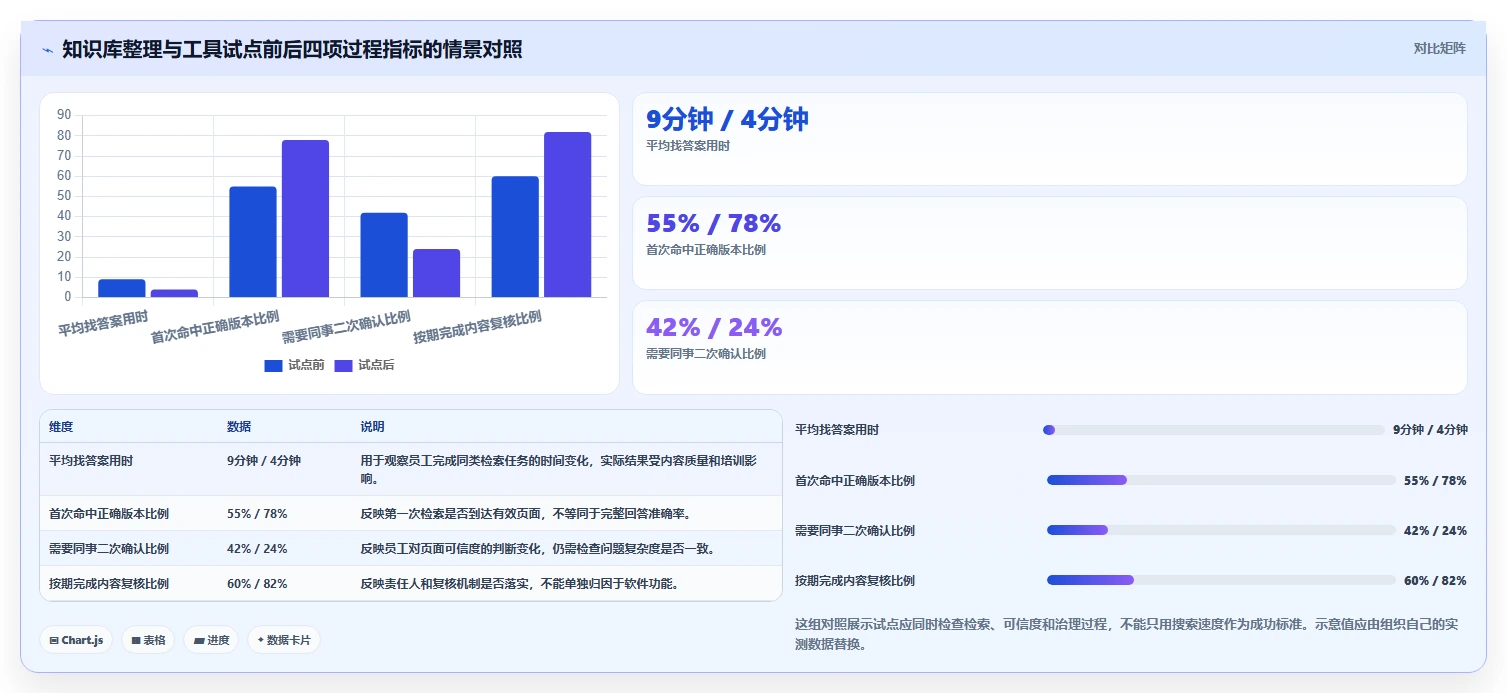This screenshot has height=693, width=1507.
Task: Click the page title 知识库整理与工具试点
Action: [292, 49]
